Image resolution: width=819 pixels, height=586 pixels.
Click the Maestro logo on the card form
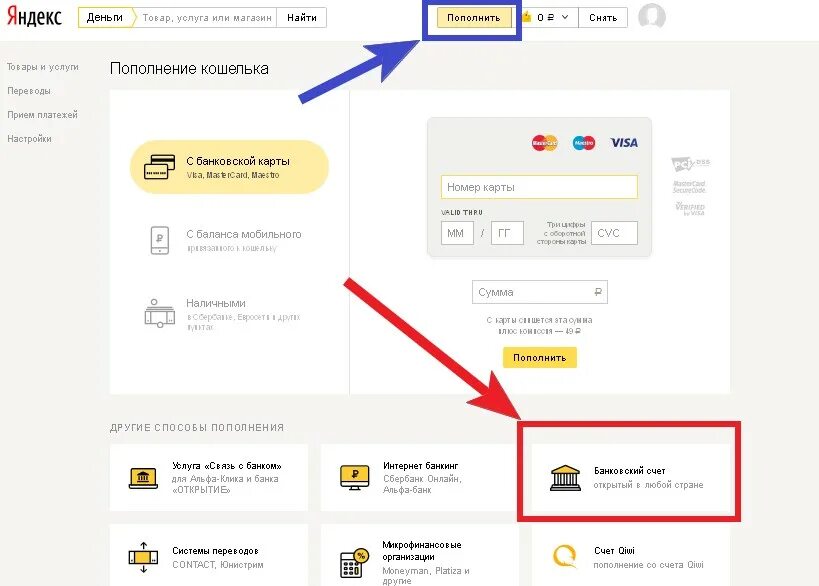583,143
